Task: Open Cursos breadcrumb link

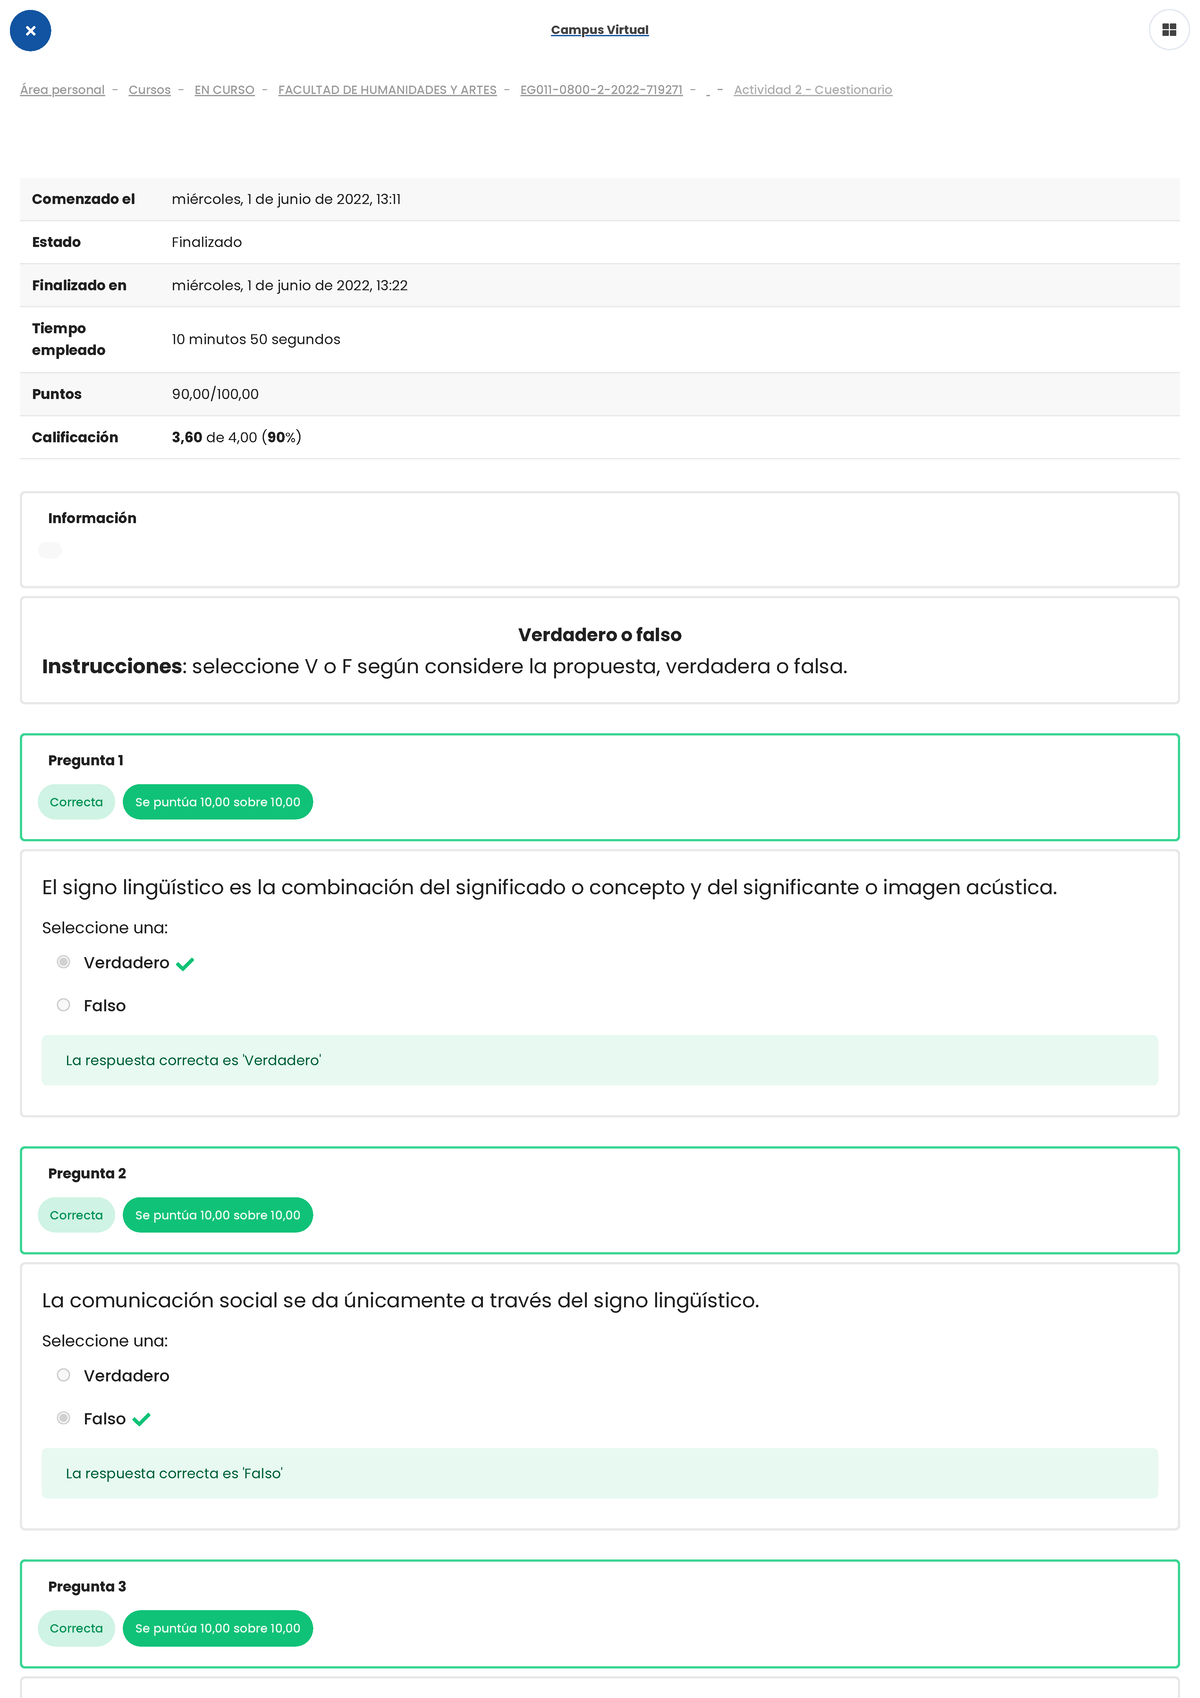Action: 149,90
